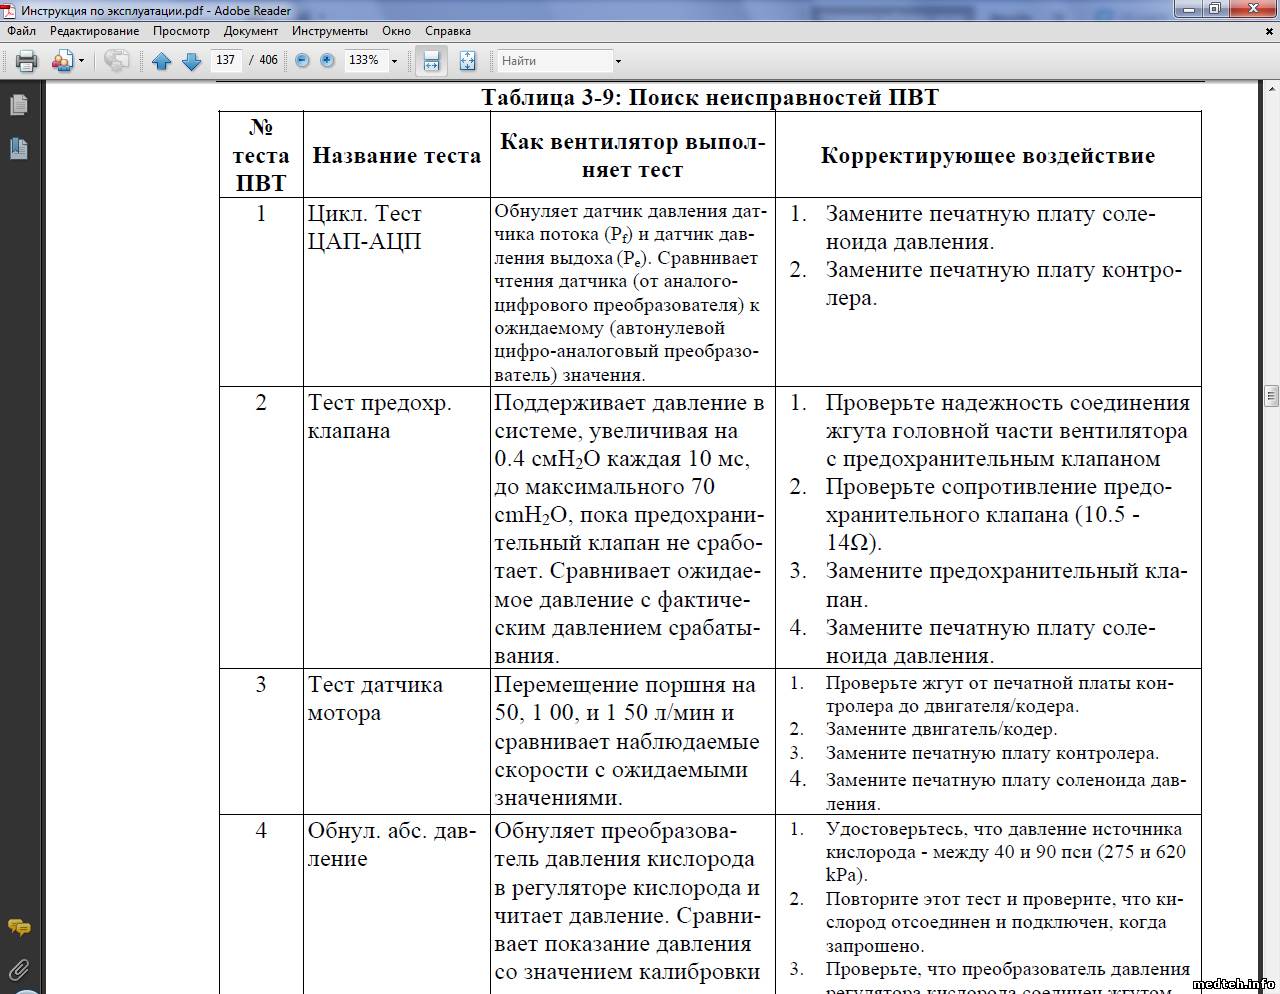Open the Attachments paperclip panel
Image resolution: width=1280 pixels, height=994 pixels.
(x=18, y=968)
